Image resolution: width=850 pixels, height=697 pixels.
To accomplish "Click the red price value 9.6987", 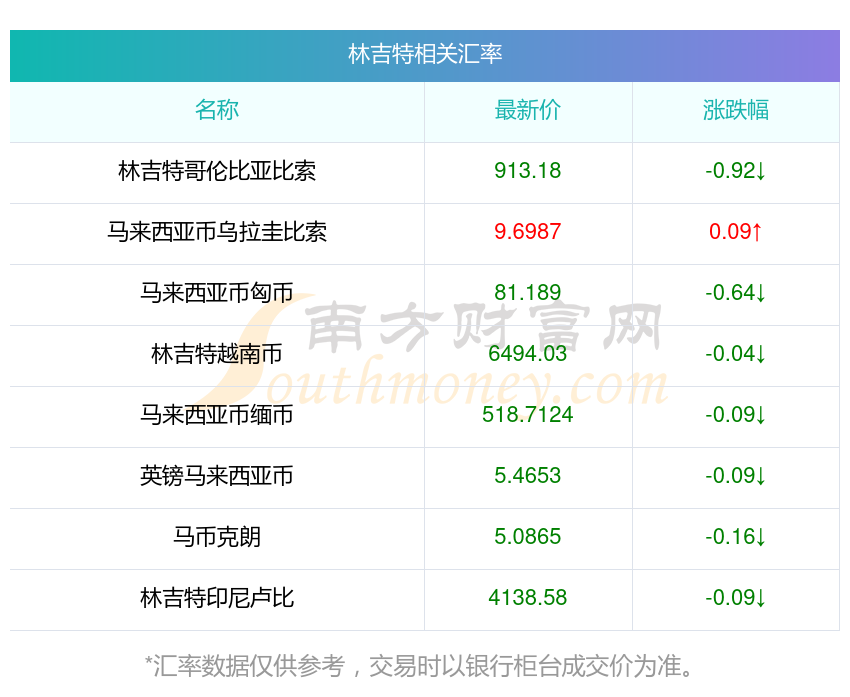I will tap(527, 232).
